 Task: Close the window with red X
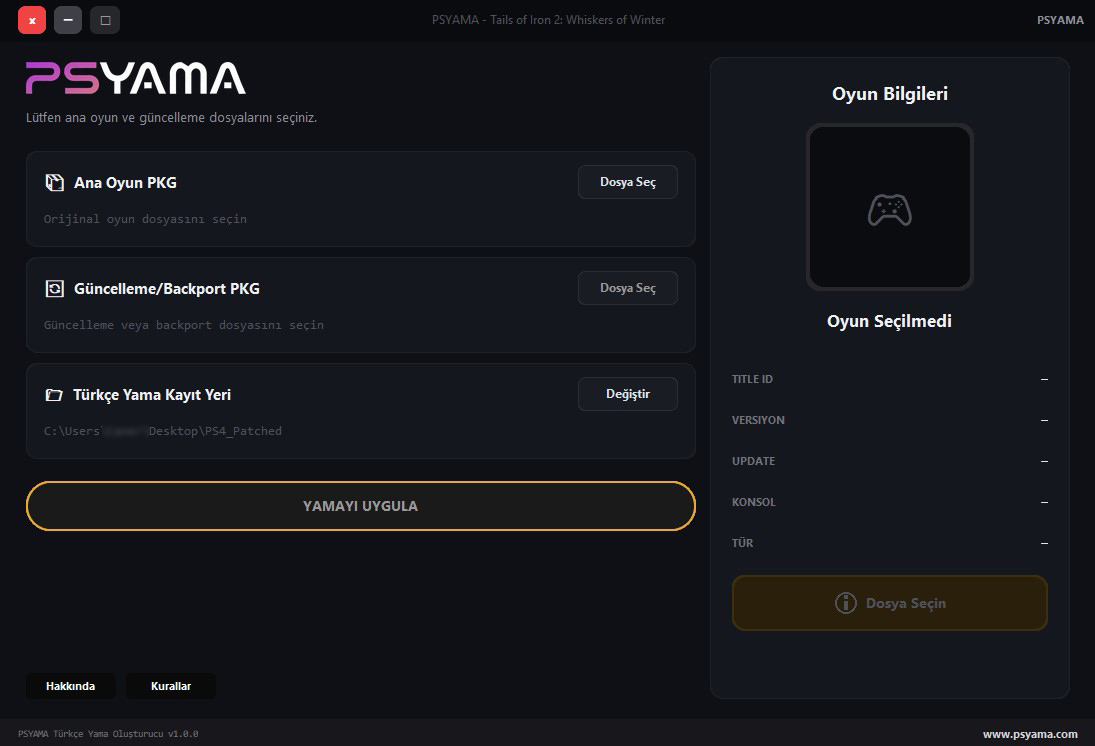32,20
